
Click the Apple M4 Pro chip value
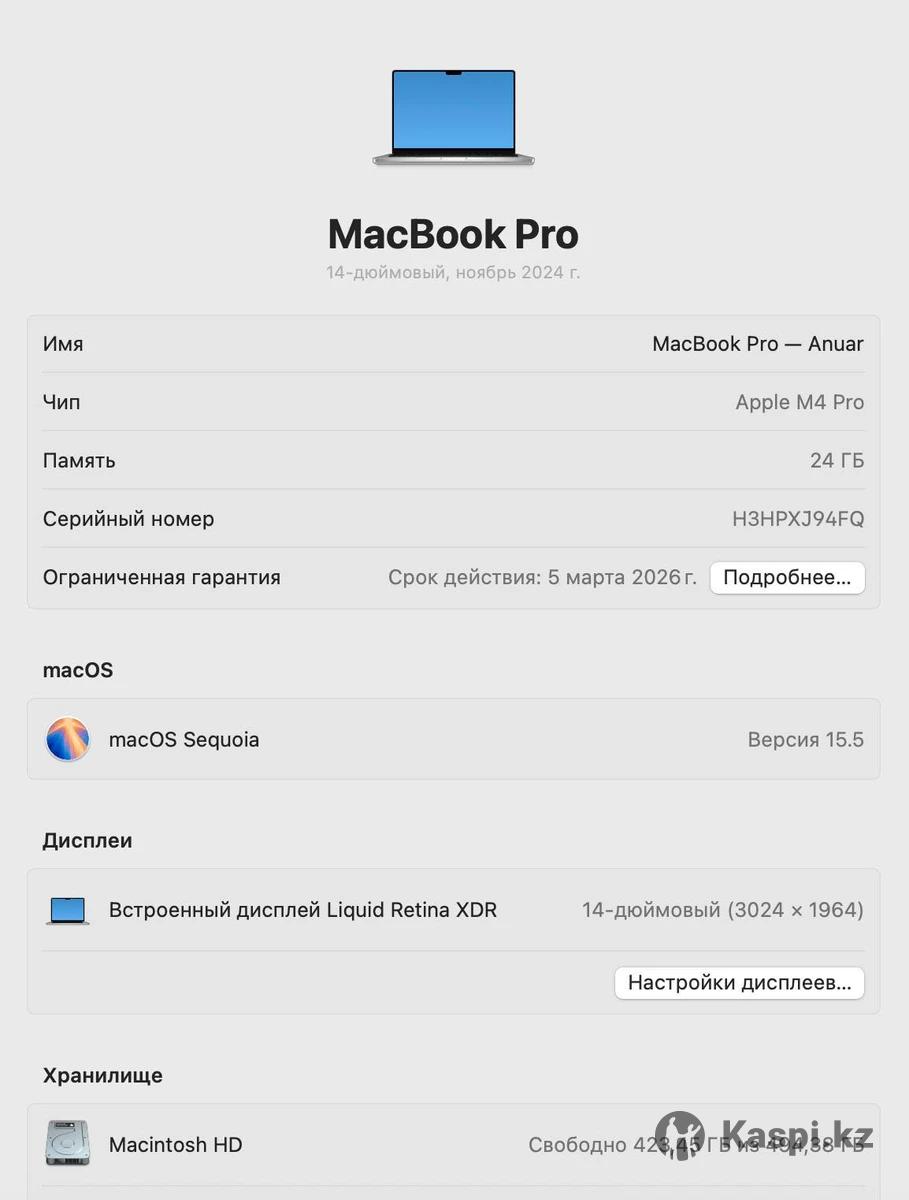[x=800, y=402]
